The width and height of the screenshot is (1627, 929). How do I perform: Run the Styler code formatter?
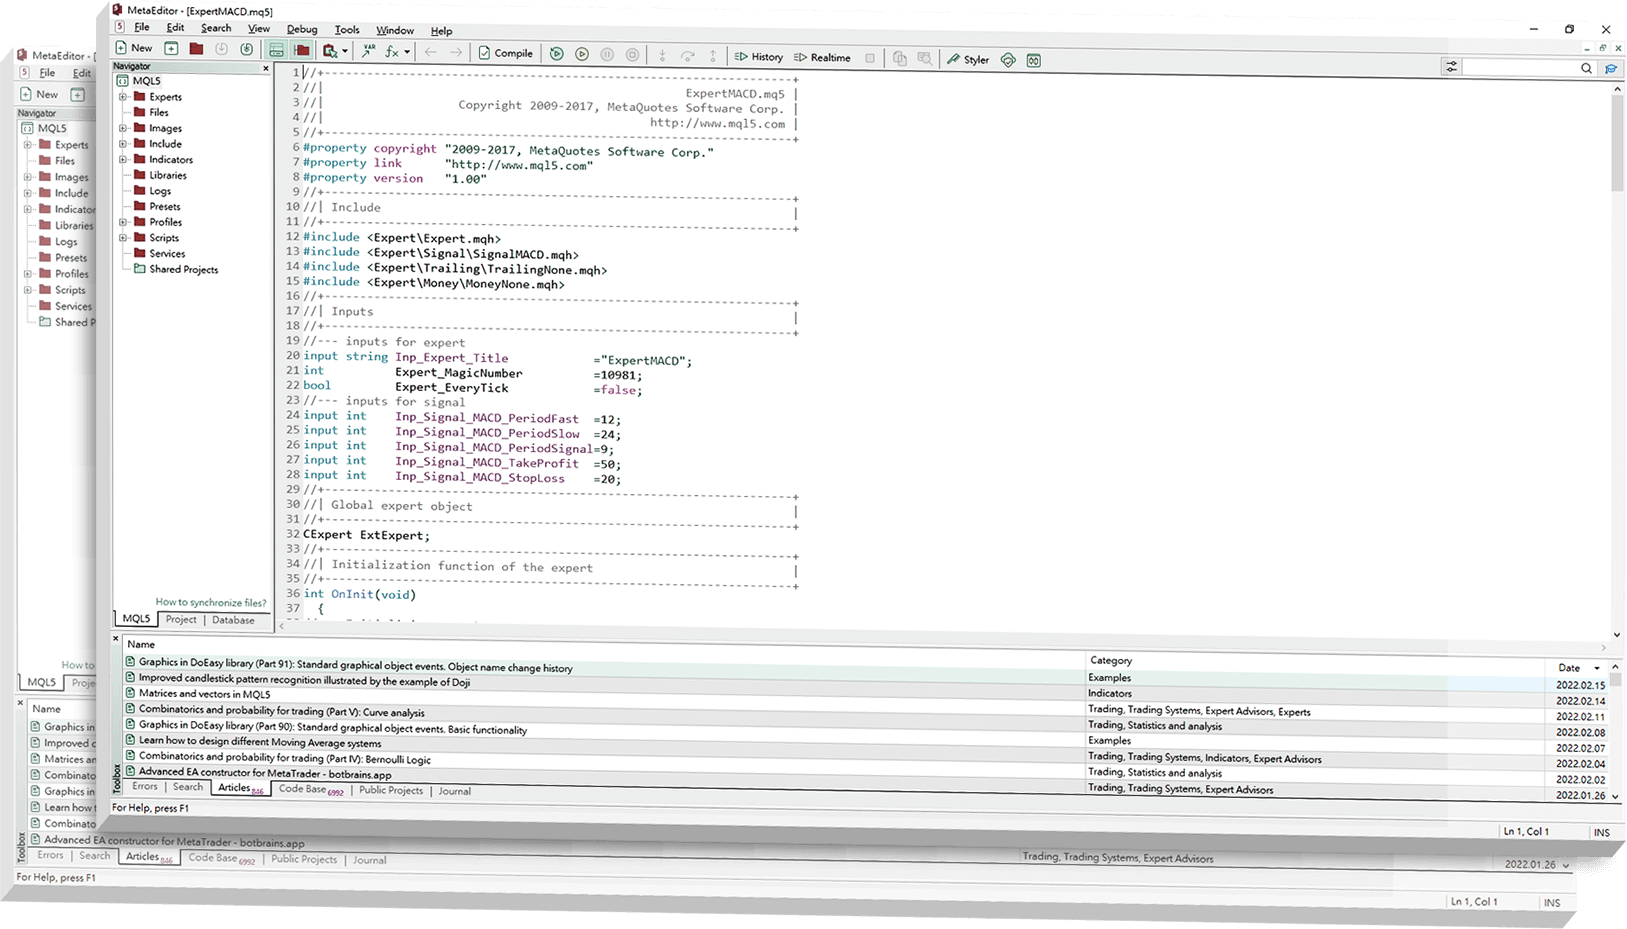click(x=968, y=60)
